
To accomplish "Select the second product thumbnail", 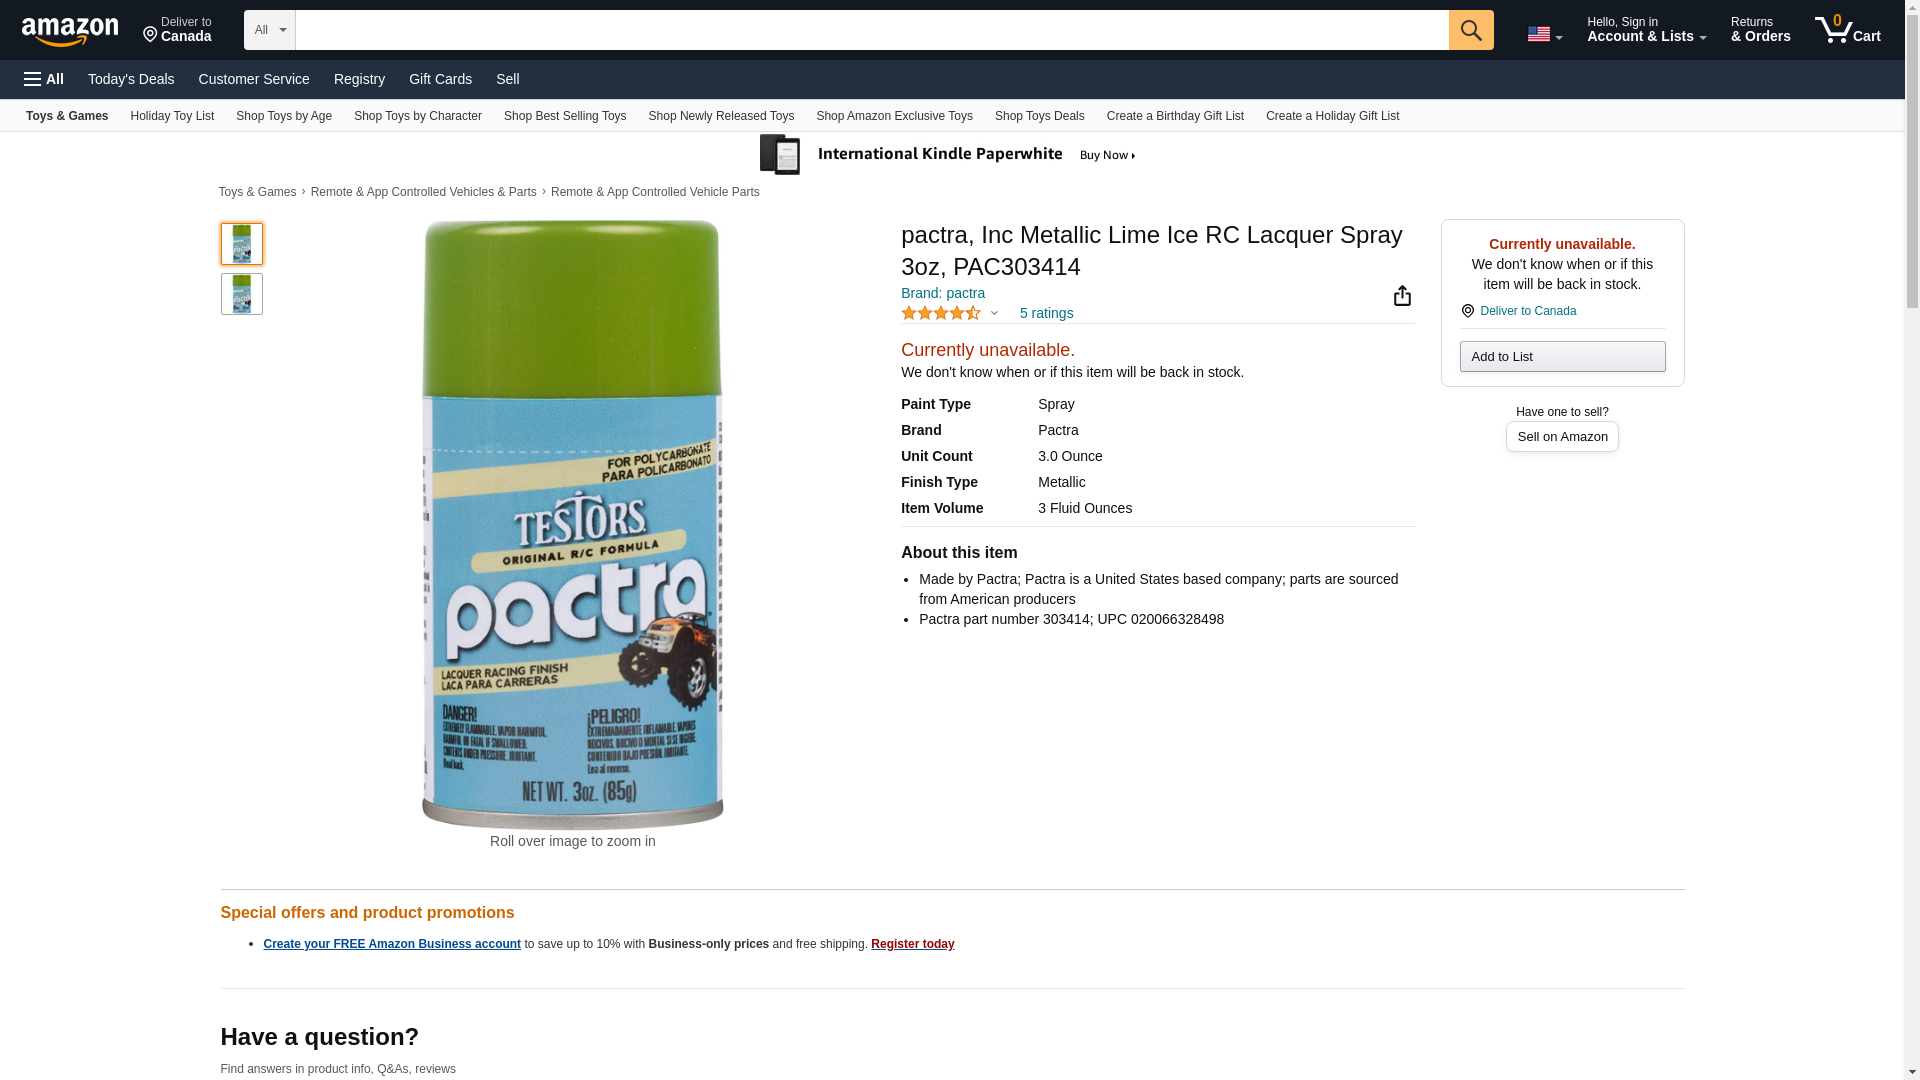I will pos(242,294).
